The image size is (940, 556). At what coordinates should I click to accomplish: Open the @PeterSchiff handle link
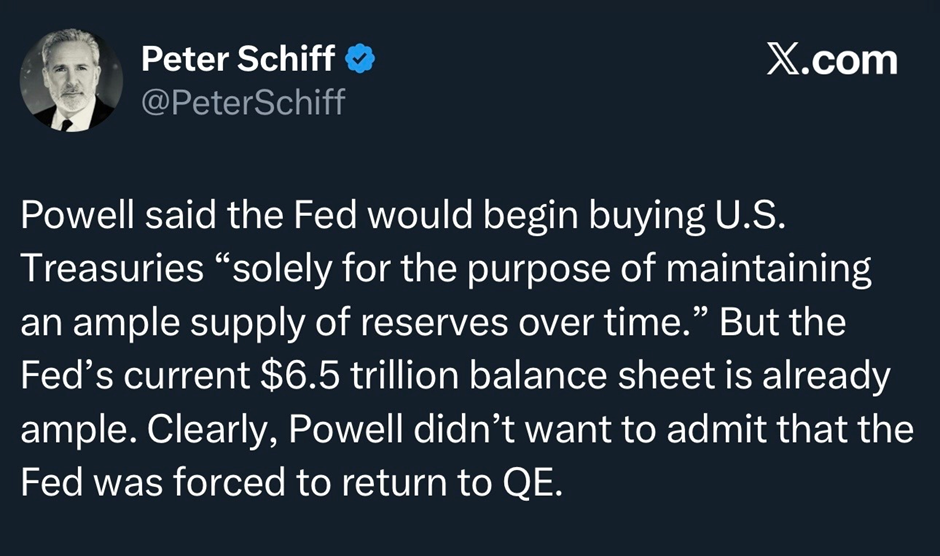(242, 101)
